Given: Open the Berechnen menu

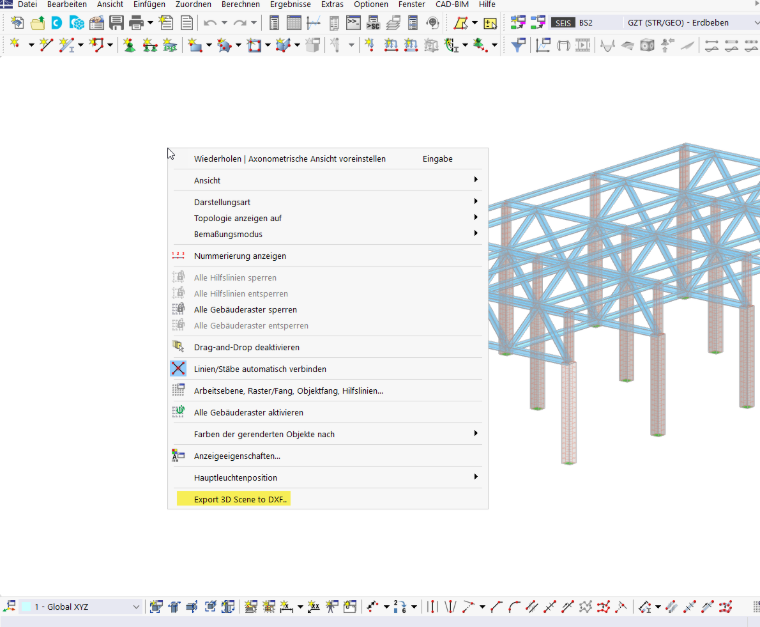Looking at the screenshot, I should pos(240,4).
